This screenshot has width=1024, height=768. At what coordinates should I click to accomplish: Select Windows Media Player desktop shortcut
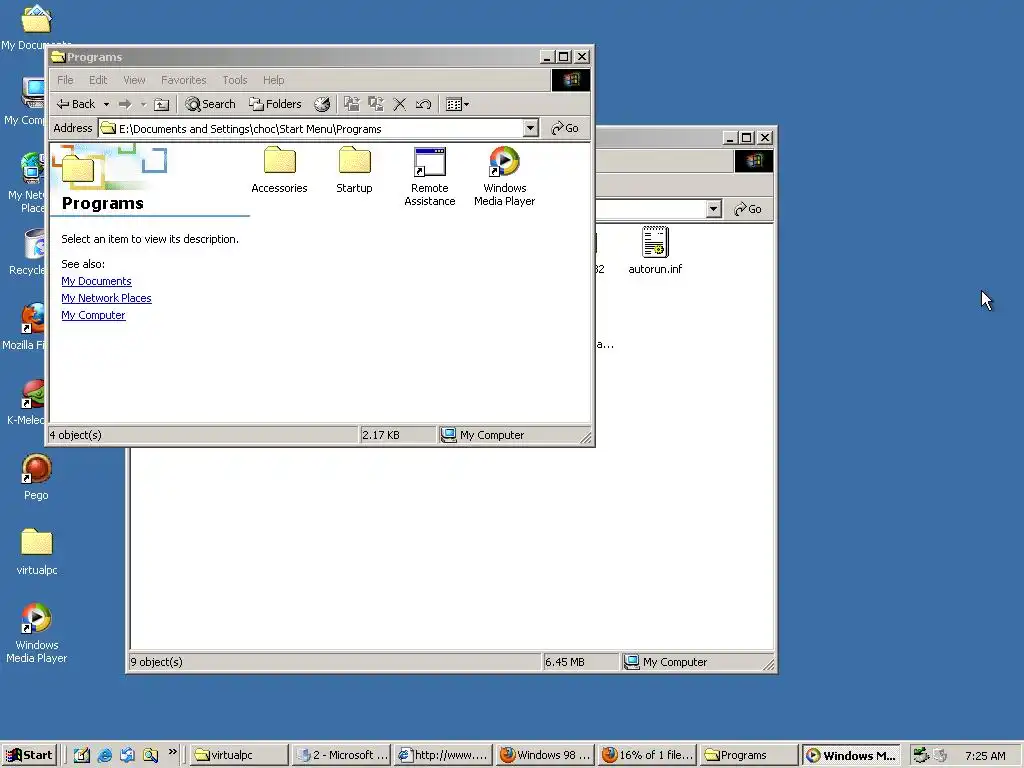click(37, 633)
